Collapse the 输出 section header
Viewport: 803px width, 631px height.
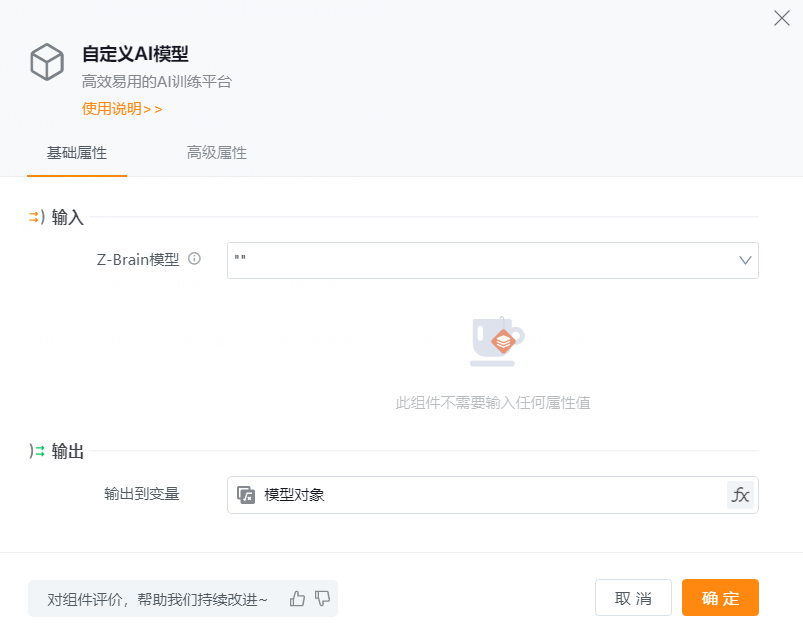pos(68,451)
